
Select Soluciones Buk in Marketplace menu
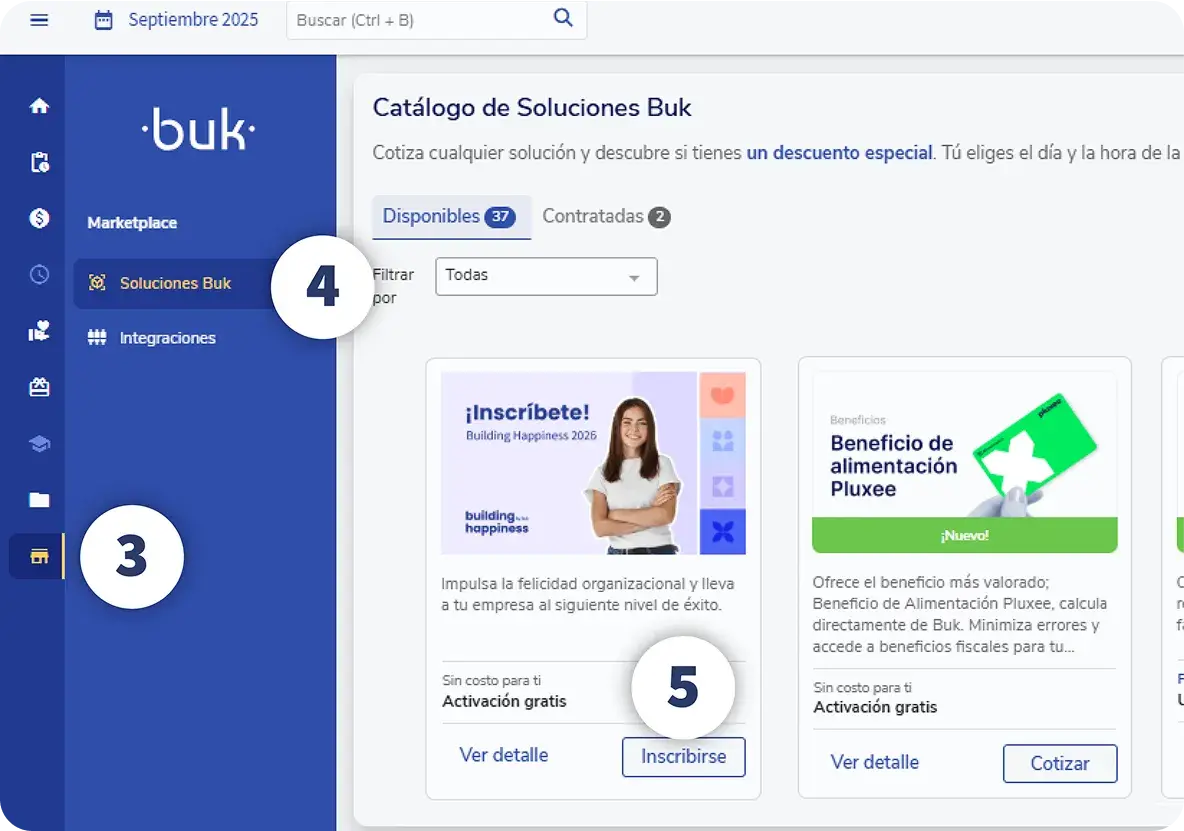coord(176,283)
